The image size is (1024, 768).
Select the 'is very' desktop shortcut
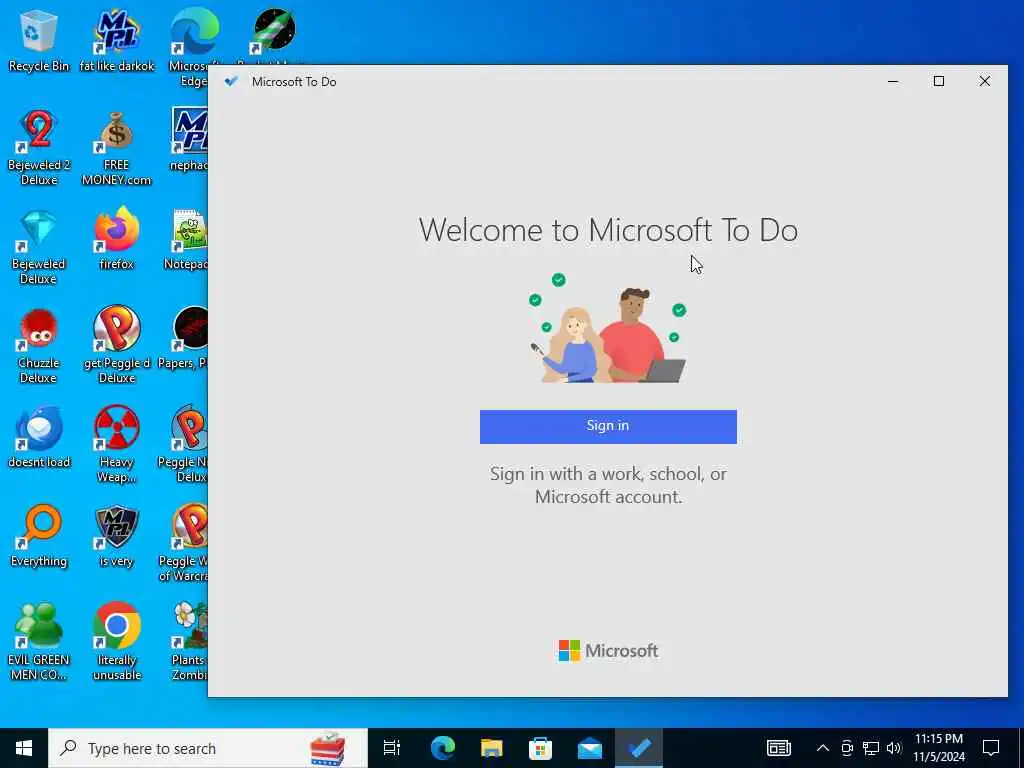tap(117, 537)
